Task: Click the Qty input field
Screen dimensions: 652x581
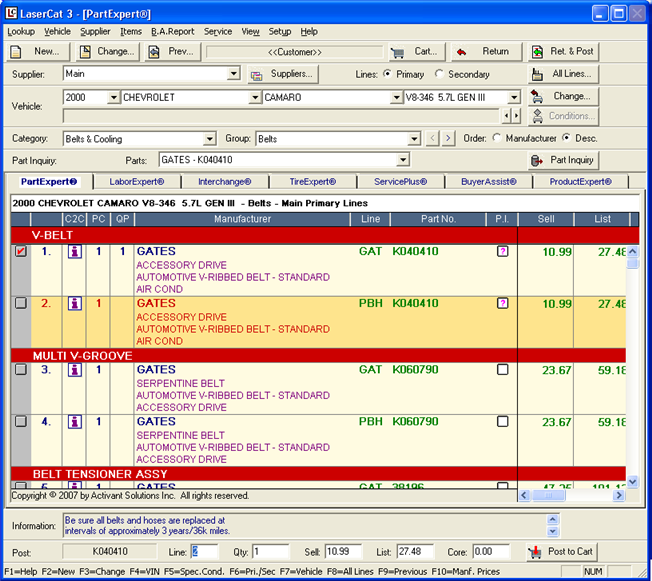Action: 270,552
